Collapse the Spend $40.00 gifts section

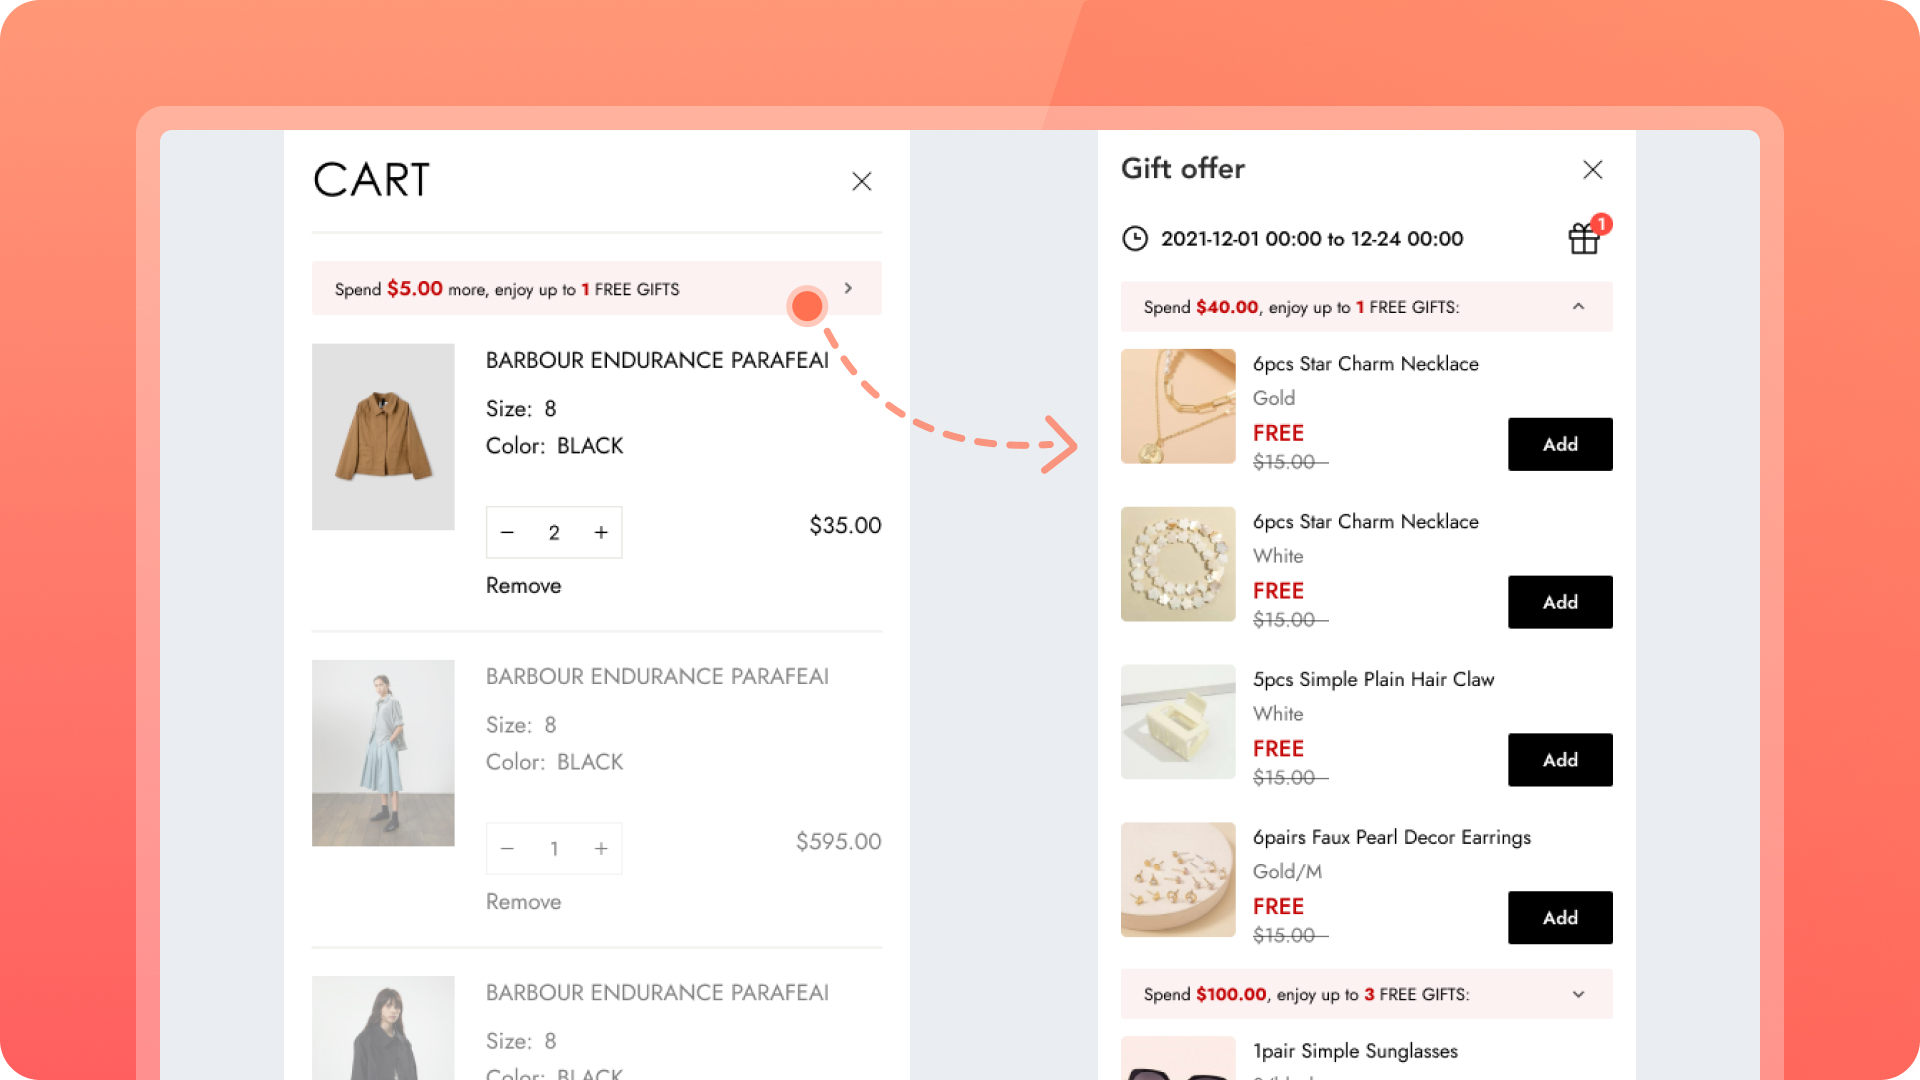click(x=1578, y=307)
